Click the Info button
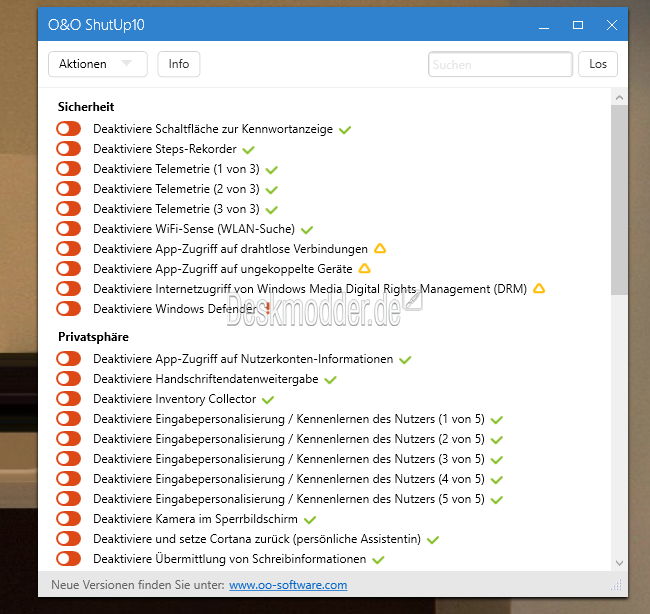This screenshot has width=650, height=614. (x=179, y=64)
